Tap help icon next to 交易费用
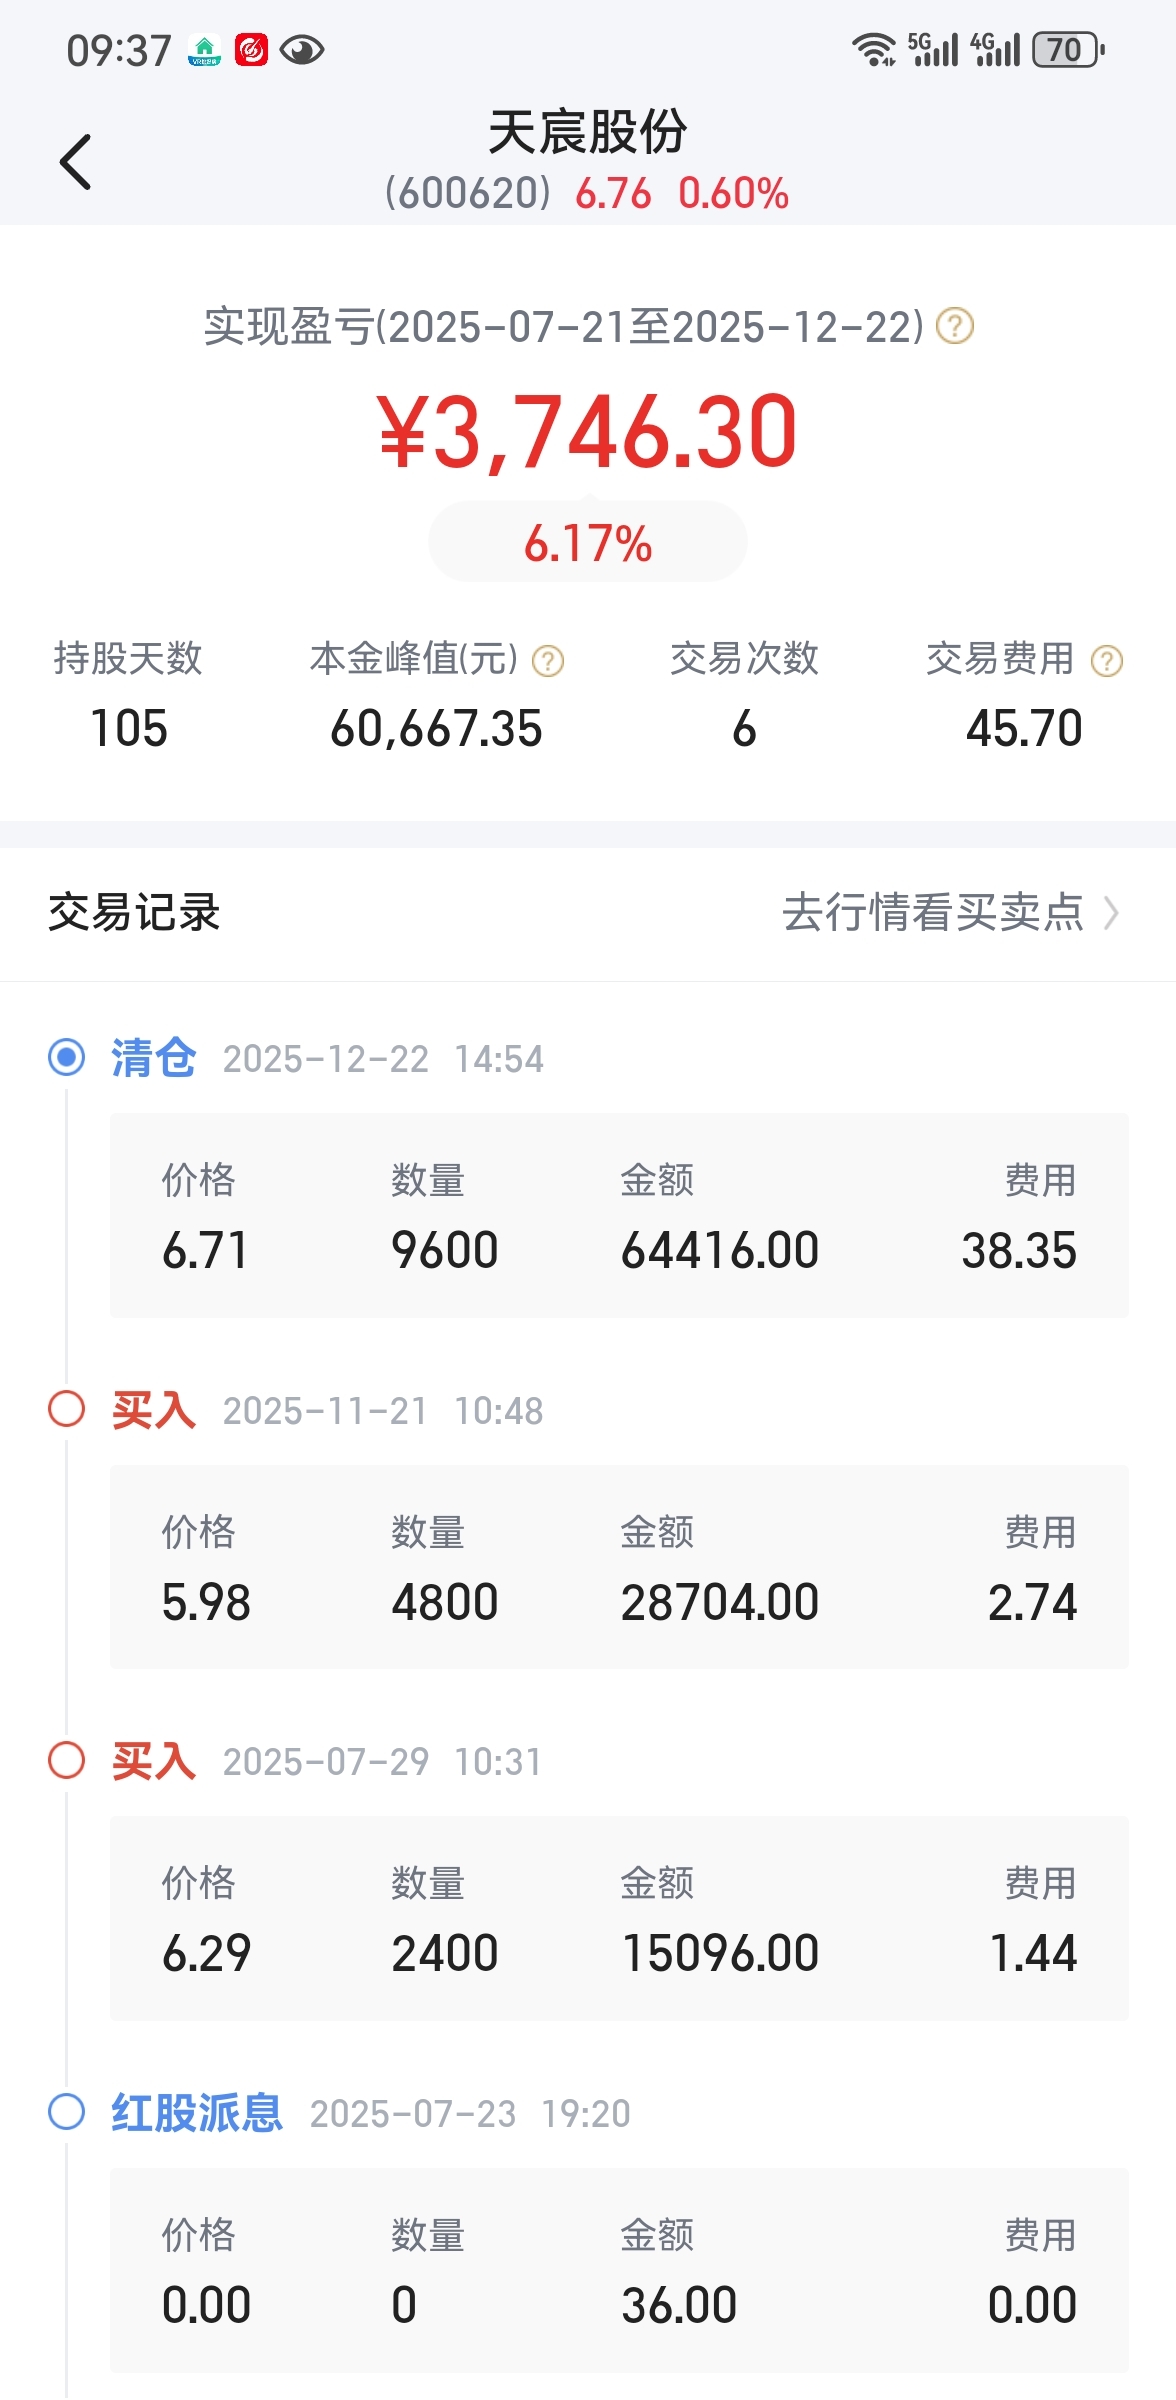1176x2400 pixels. pyautogui.click(x=1106, y=661)
